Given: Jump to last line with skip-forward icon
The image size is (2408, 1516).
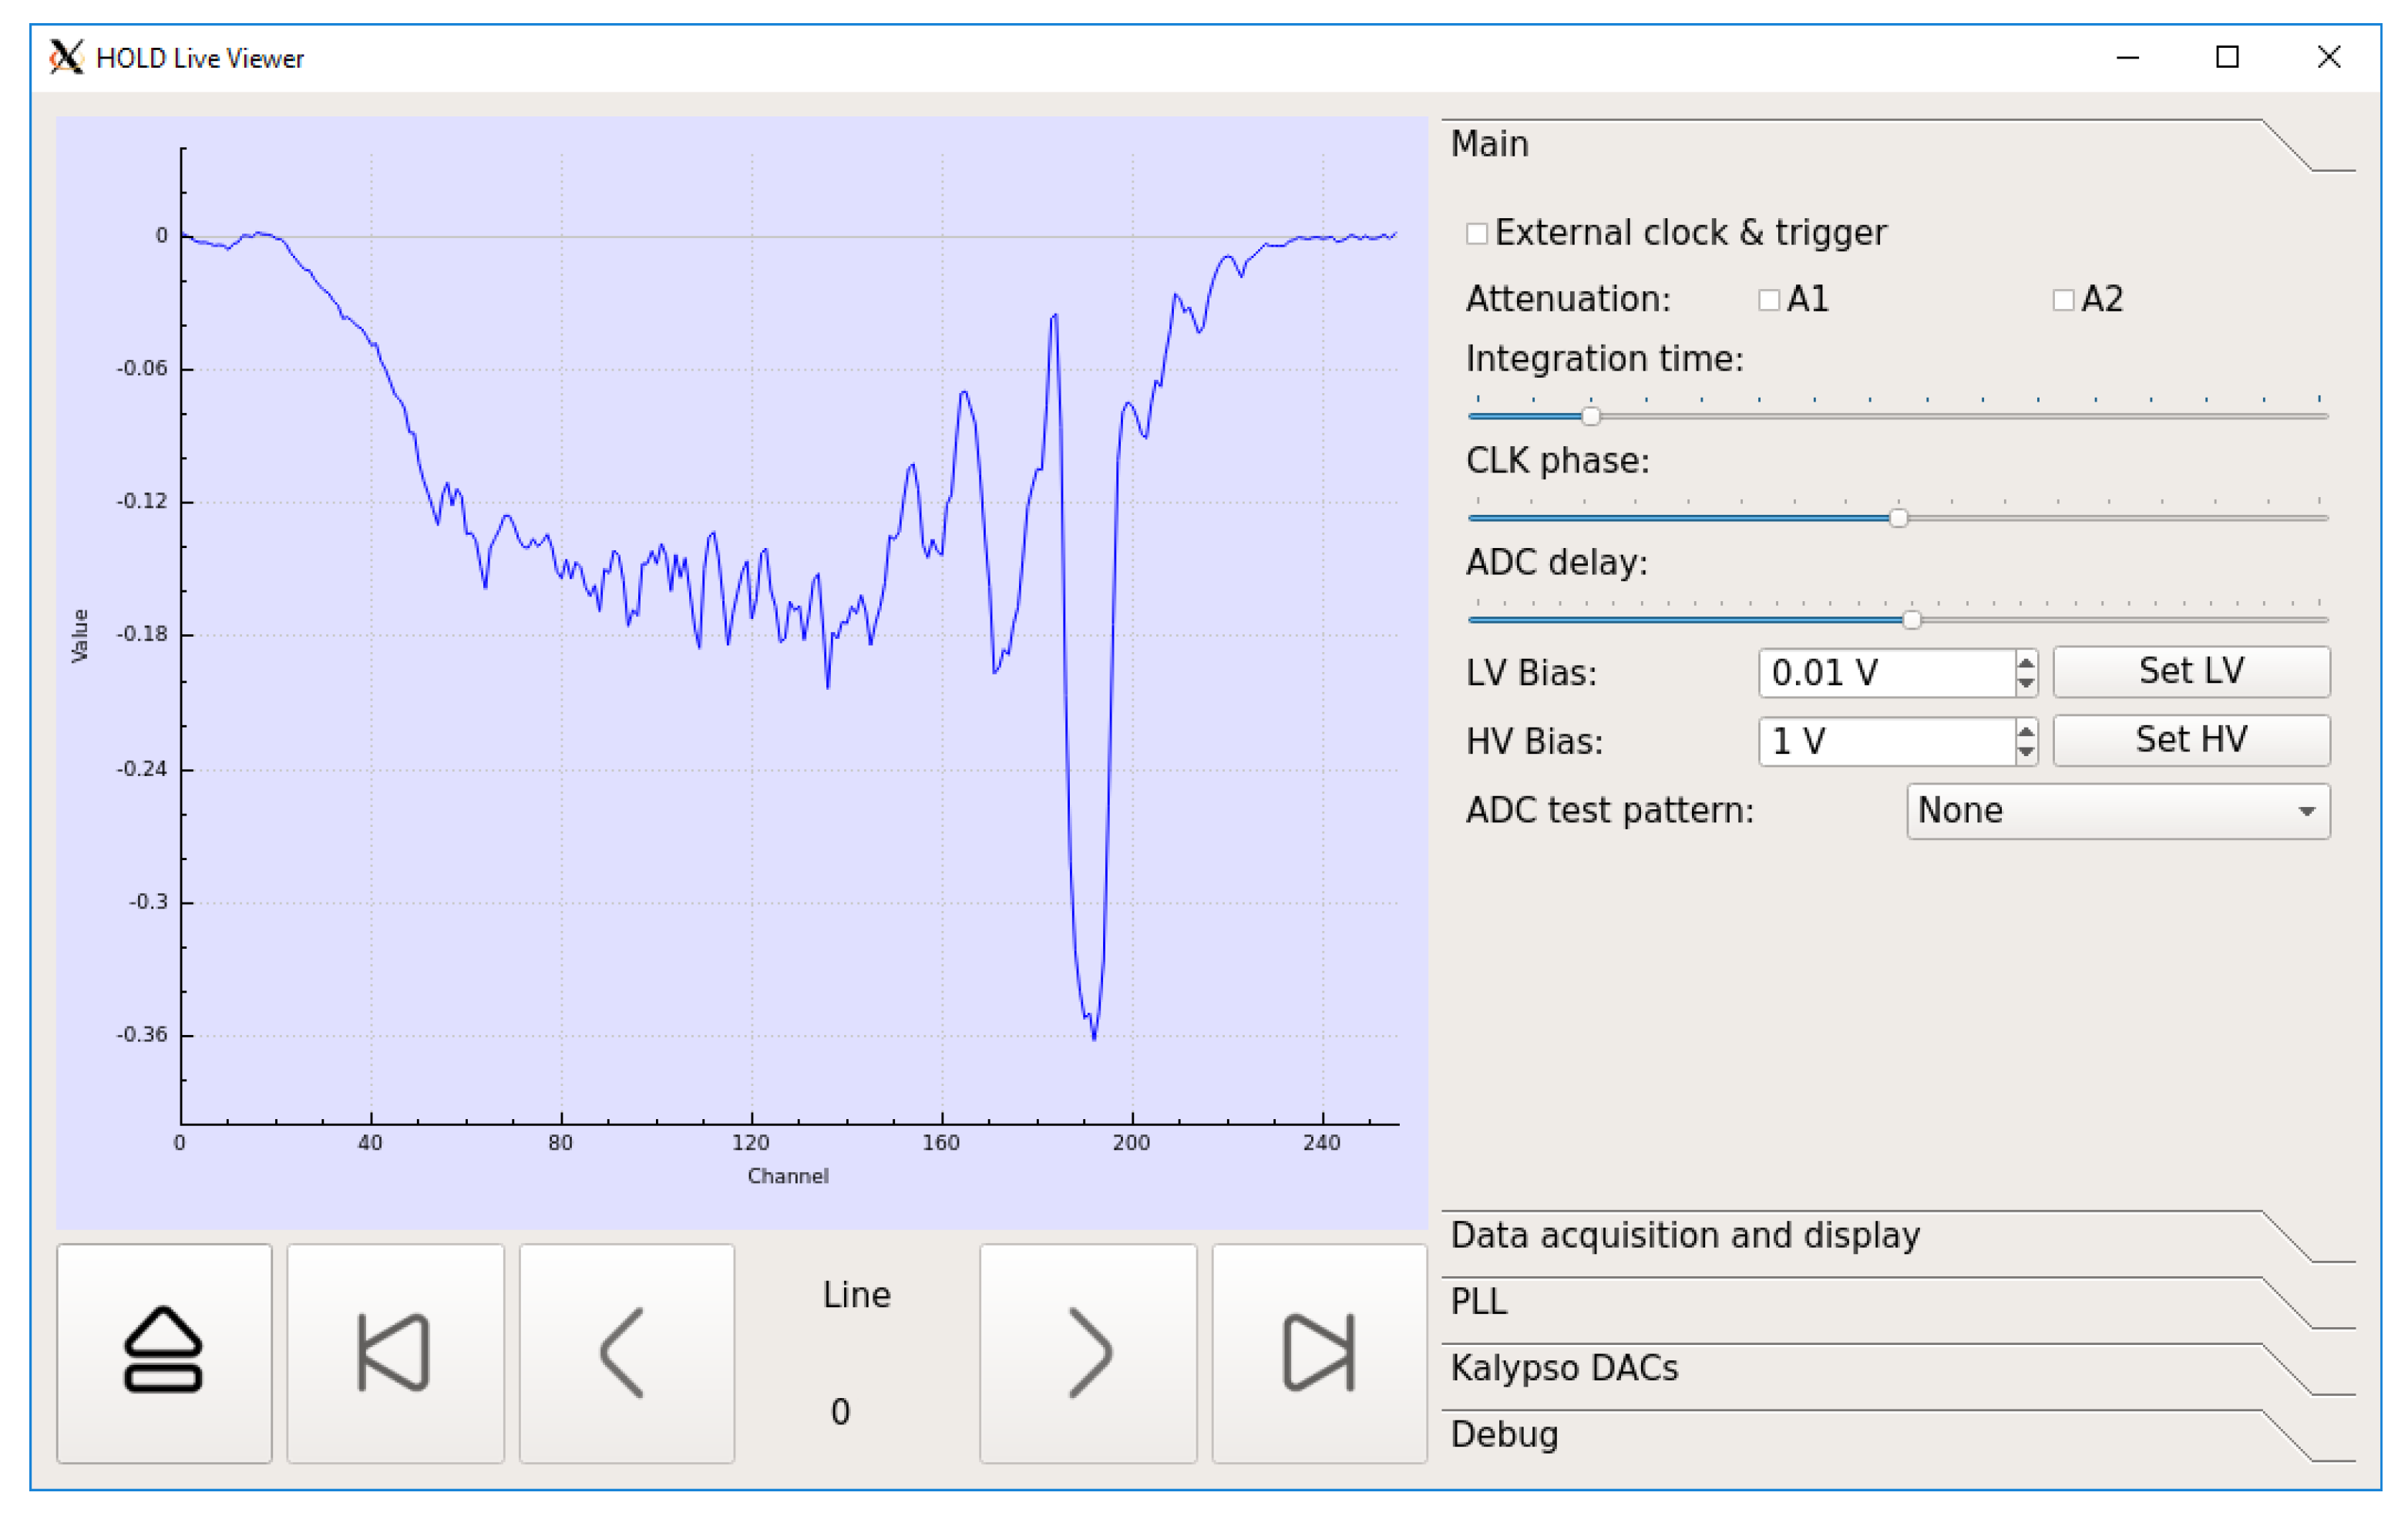Looking at the screenshot, I should click(x=1318, y=1352).
